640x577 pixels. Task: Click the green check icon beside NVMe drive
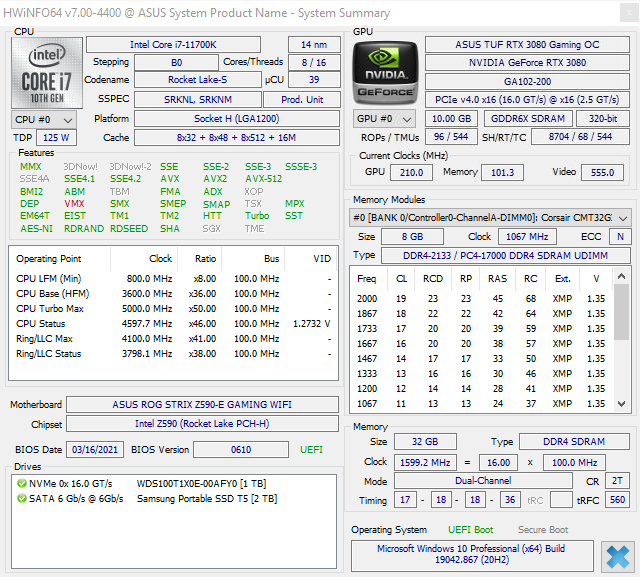point(22,484)
